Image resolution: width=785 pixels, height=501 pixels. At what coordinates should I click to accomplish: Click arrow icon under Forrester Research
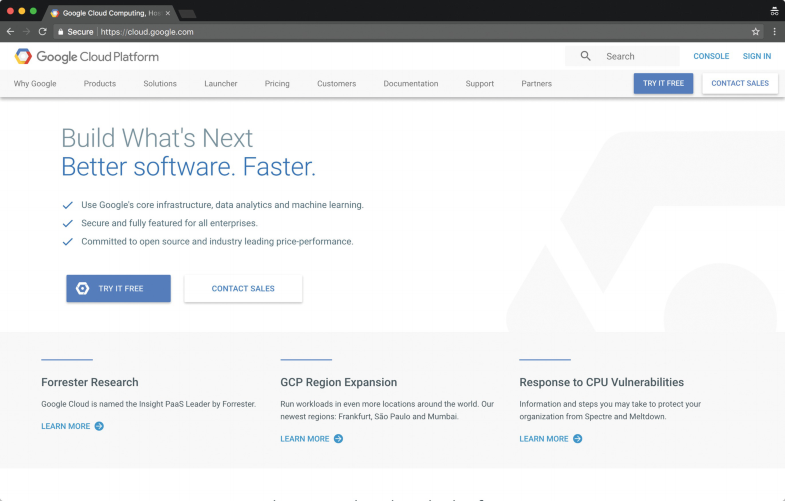coord(99,426)
